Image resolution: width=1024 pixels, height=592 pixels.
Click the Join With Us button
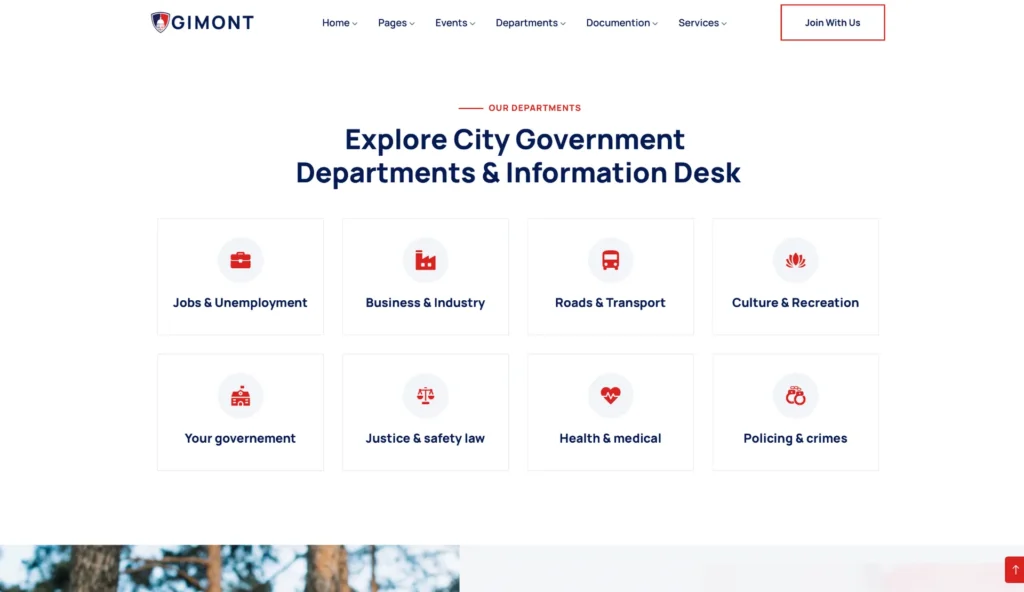[x=832, y=23]
